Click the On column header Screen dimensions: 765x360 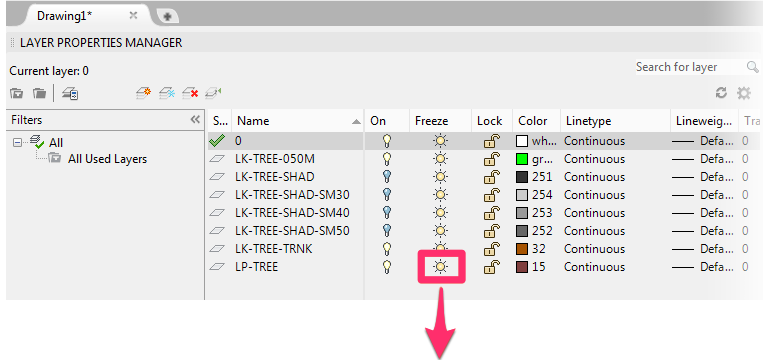[387, 121]
